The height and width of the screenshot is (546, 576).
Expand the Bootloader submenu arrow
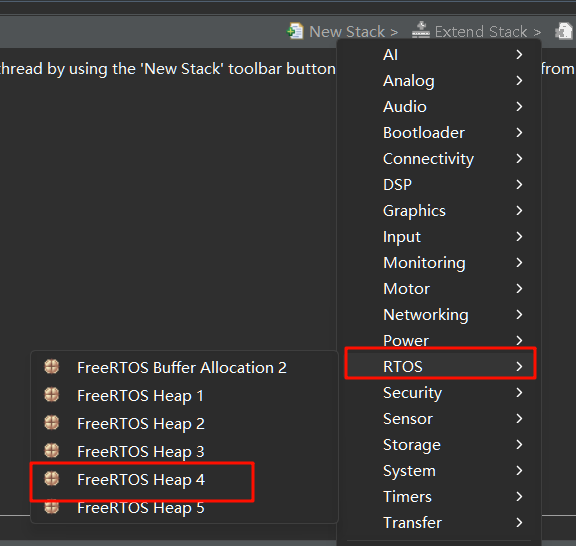coord(519,133)
